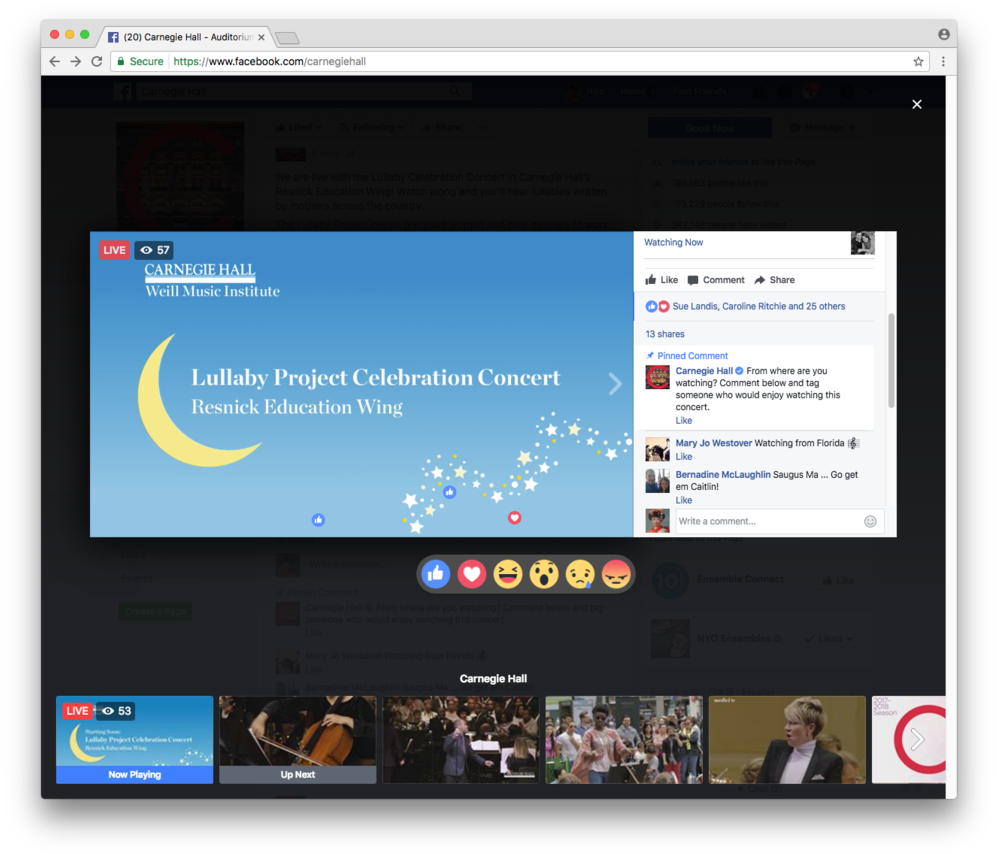Open Chrome's three-dot menu
Screen dimensions: 997x854
(x=943, y=61)
